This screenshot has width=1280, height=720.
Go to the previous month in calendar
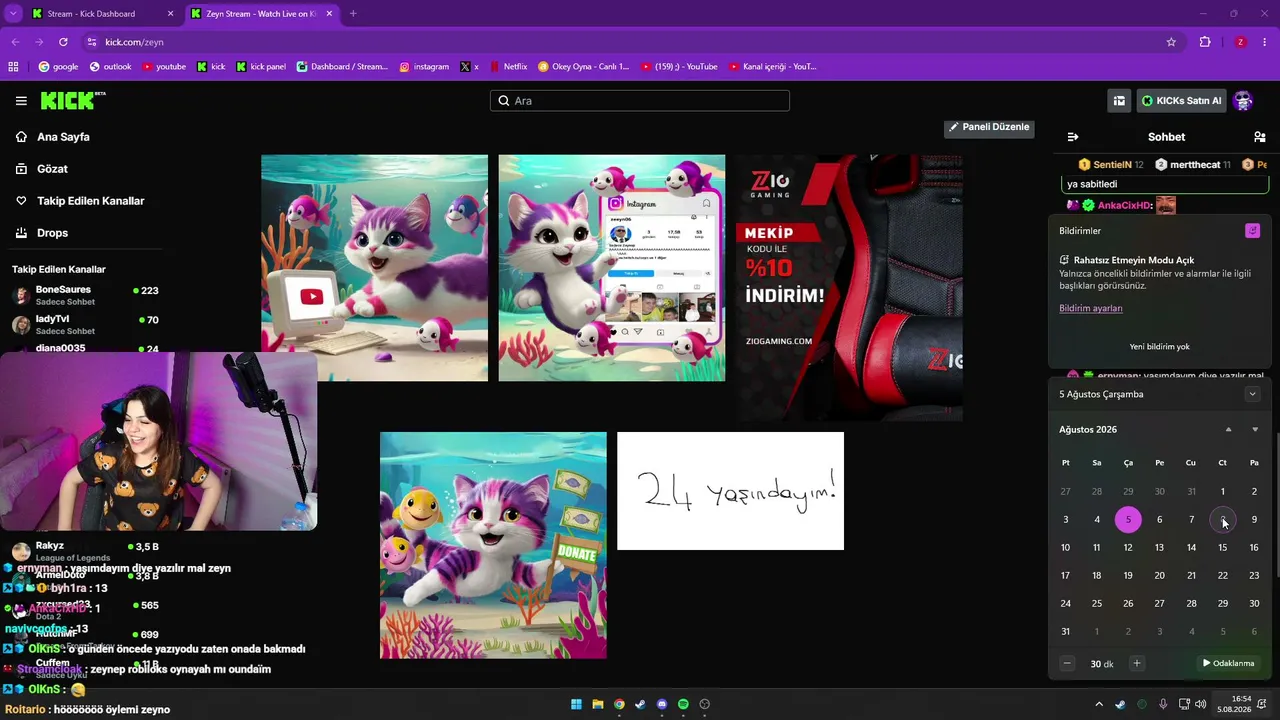coord(1228,429)
